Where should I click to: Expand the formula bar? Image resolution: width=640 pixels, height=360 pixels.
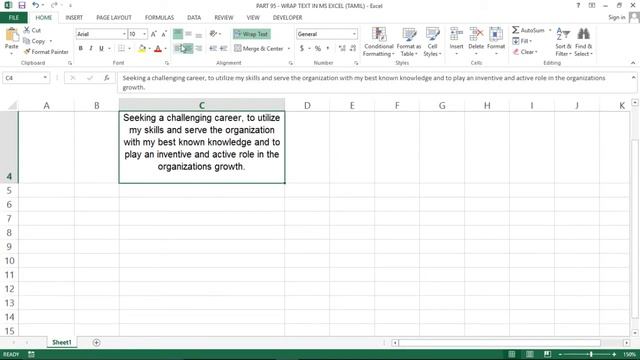coord(633,77)
